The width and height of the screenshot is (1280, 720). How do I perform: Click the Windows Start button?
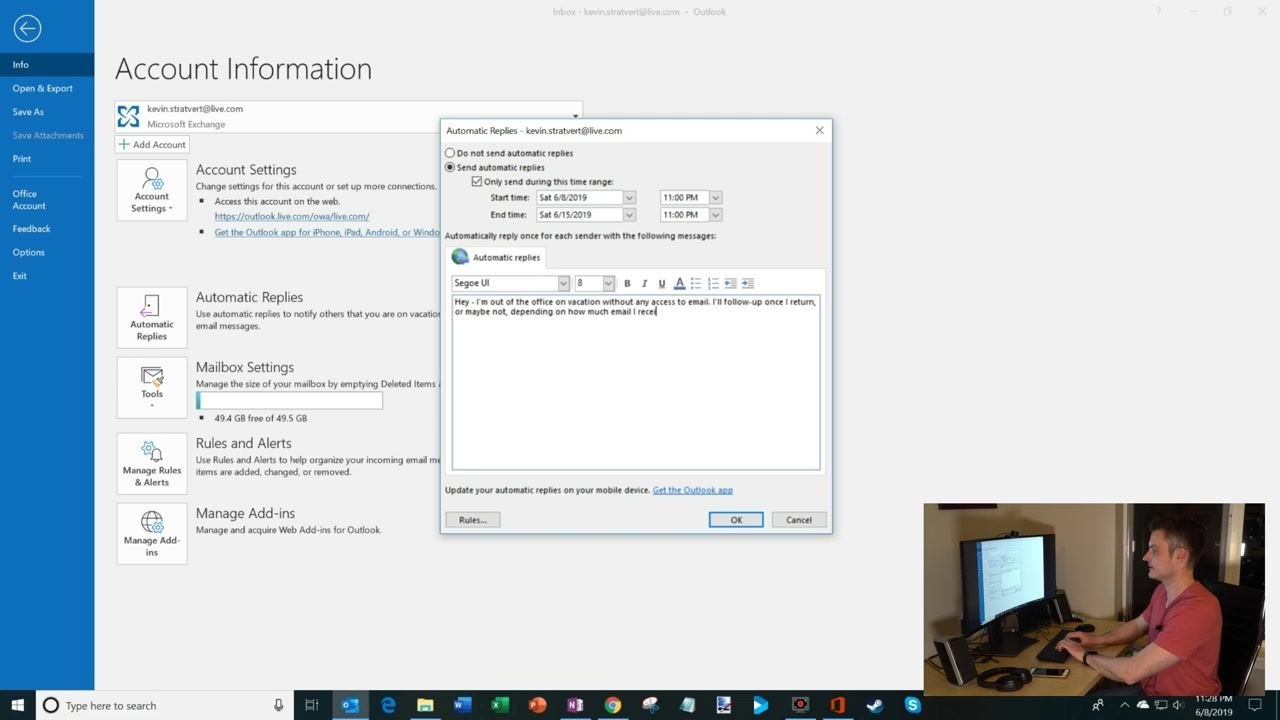[19, 705]
